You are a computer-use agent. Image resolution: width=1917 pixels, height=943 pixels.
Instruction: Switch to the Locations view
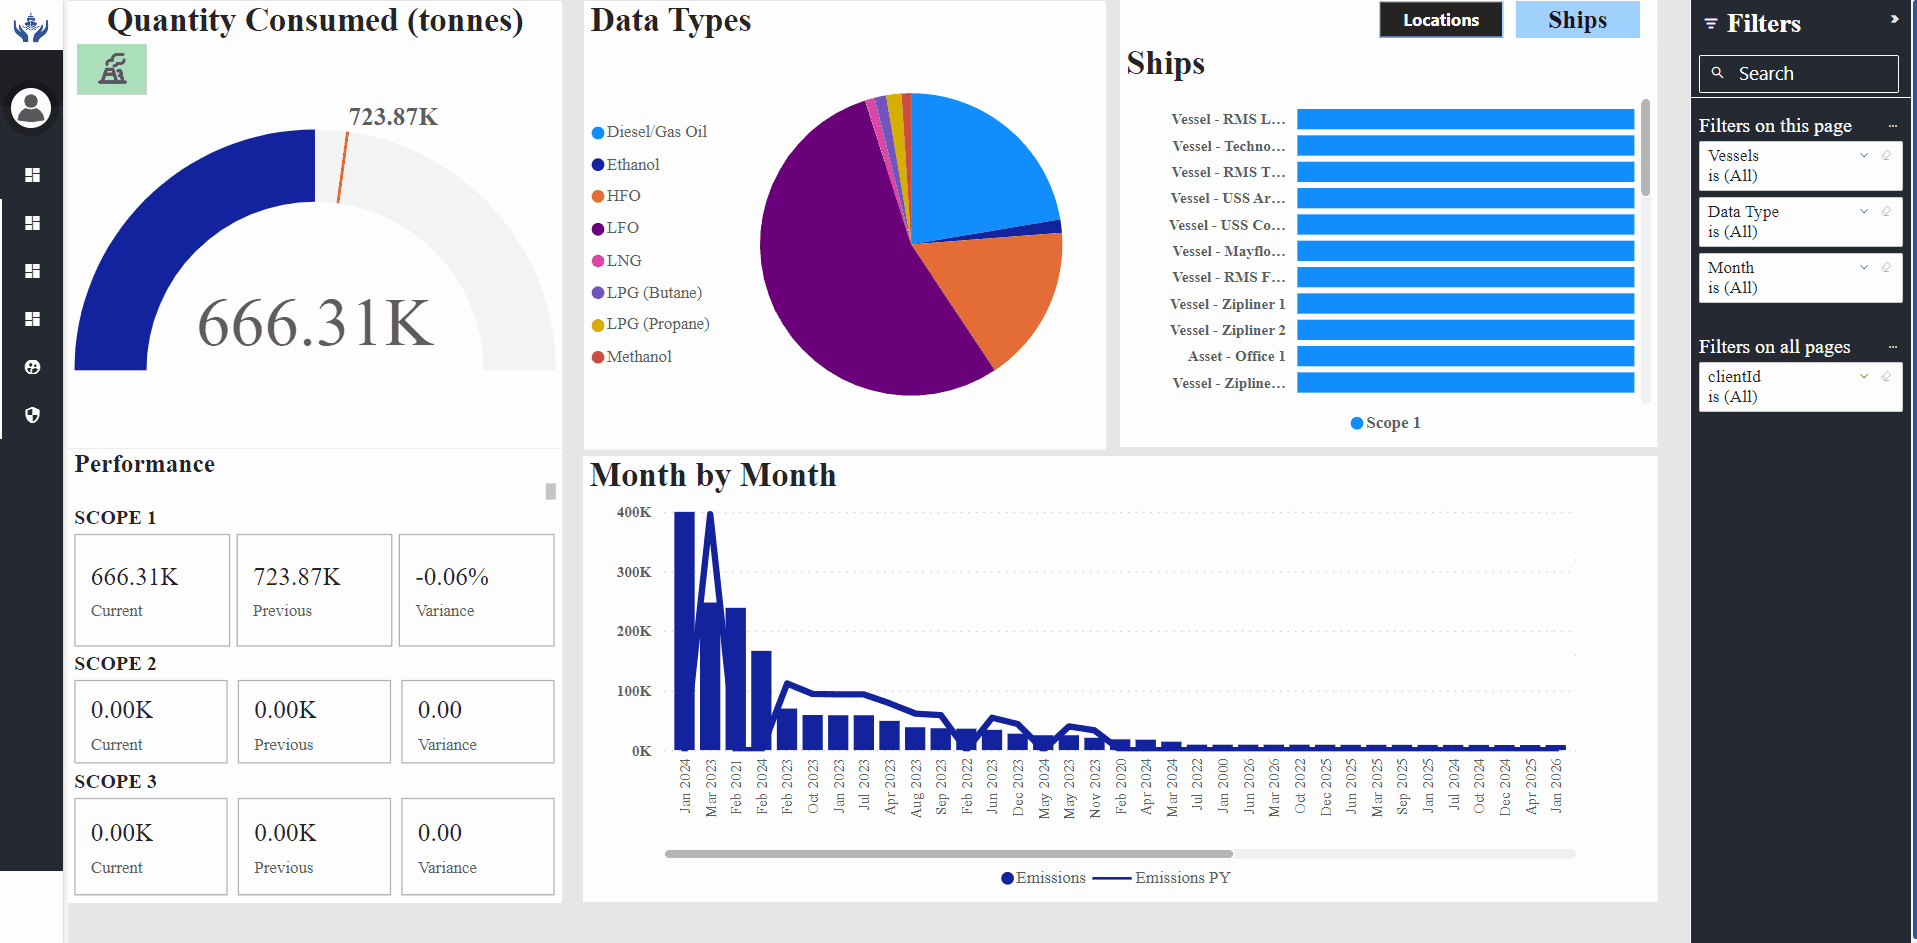click(x=1440, y=20)
